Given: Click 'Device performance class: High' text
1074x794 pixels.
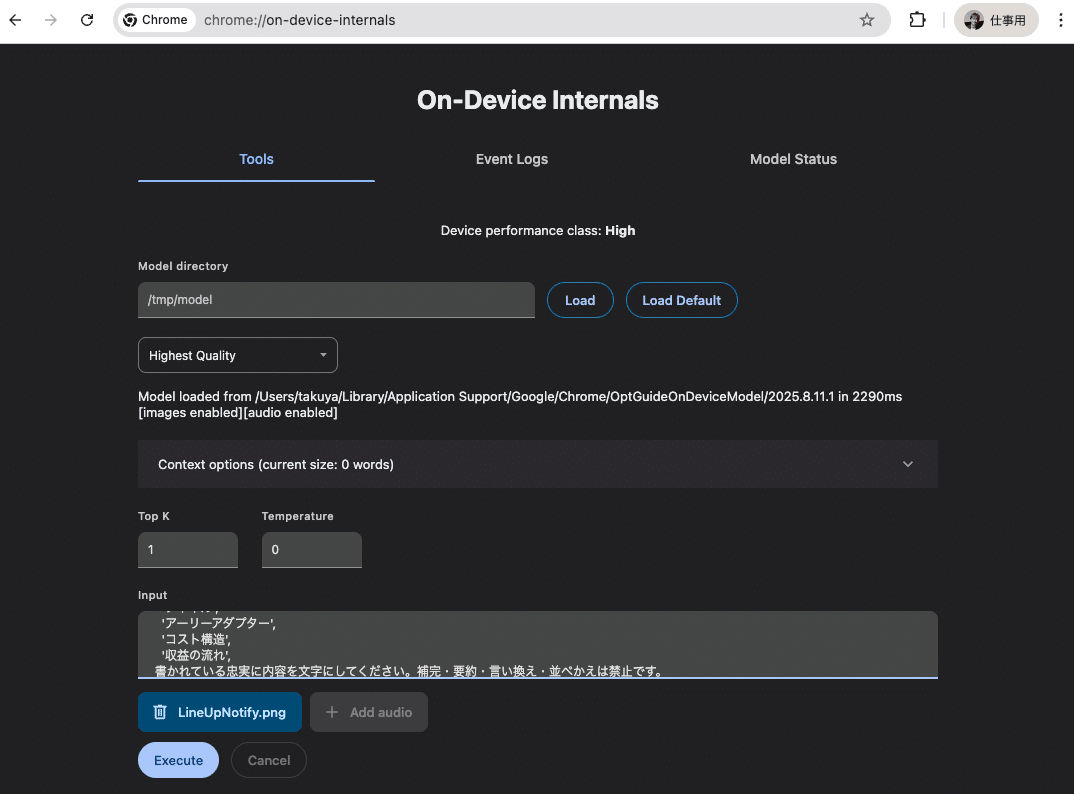Looking at the screenshot, I should click(x=538, y=231).
